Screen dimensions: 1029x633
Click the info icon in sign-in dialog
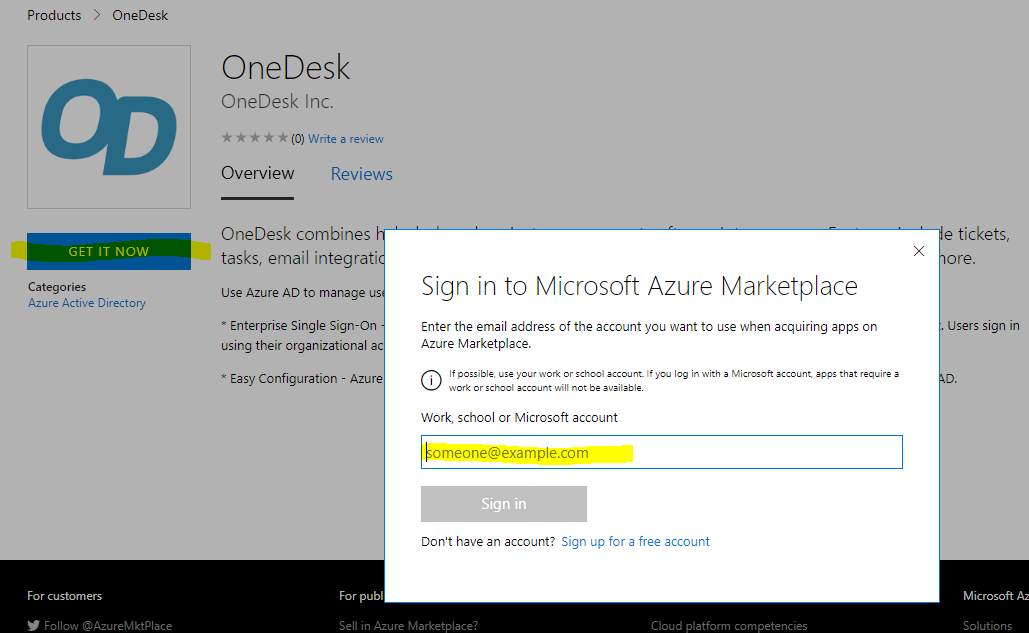pyautogui.click(x=431, y=380)
